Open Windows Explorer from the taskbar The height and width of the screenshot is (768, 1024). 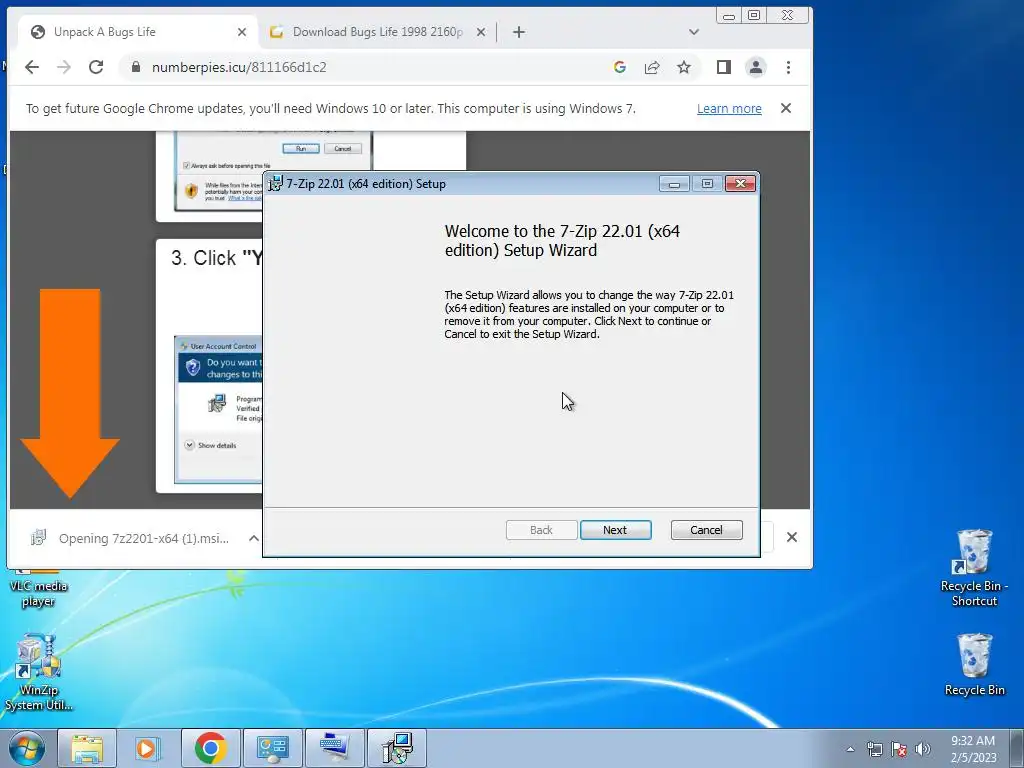pos(87,748)
